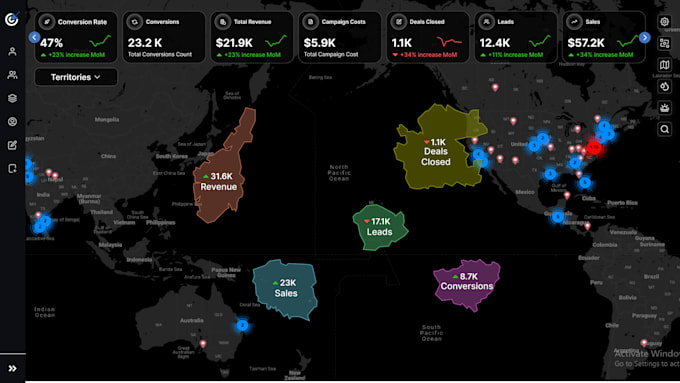
Task: Click the Conversions card icon
Action: coord(135,22)
